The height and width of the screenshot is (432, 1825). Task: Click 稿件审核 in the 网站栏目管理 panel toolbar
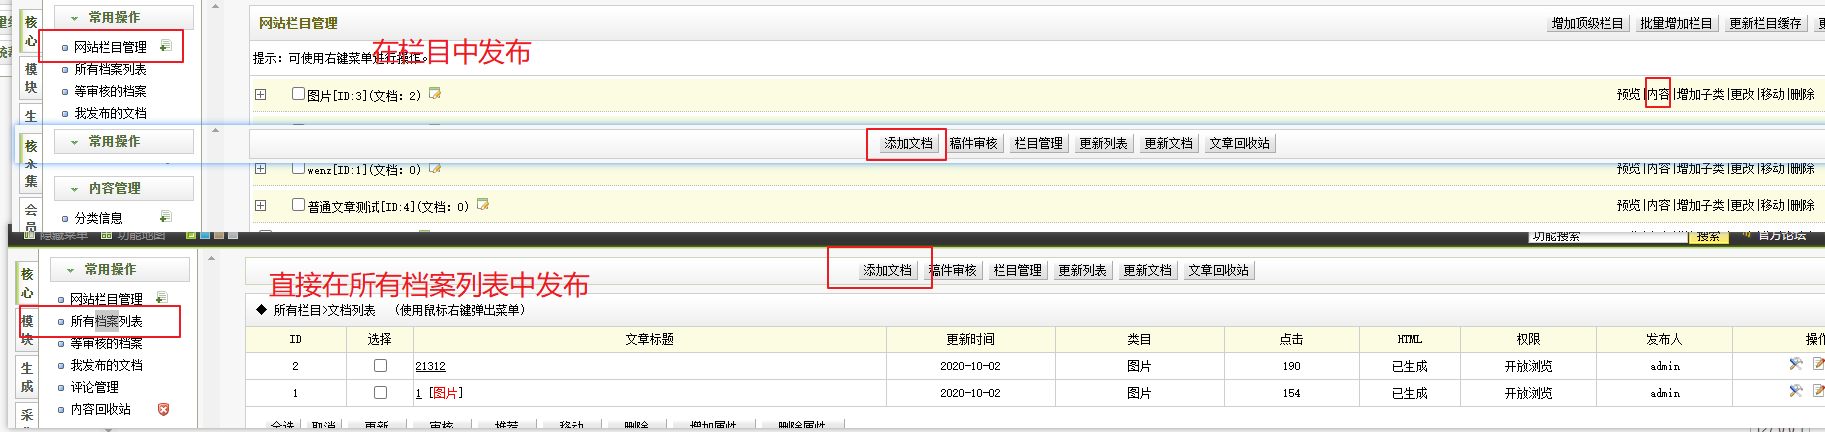point(973,143)
